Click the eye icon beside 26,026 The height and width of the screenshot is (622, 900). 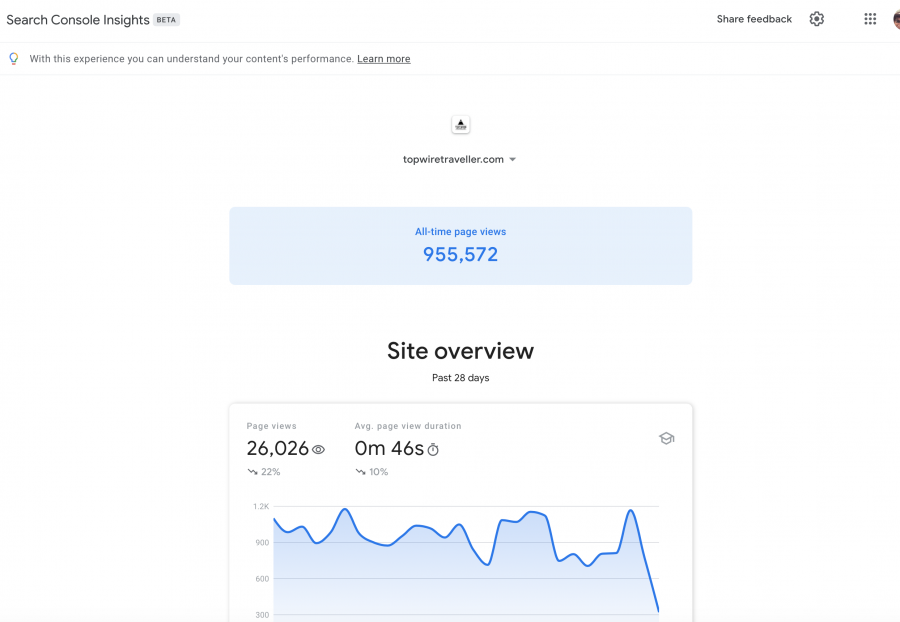pyautogui.click(x=318, y=450)
